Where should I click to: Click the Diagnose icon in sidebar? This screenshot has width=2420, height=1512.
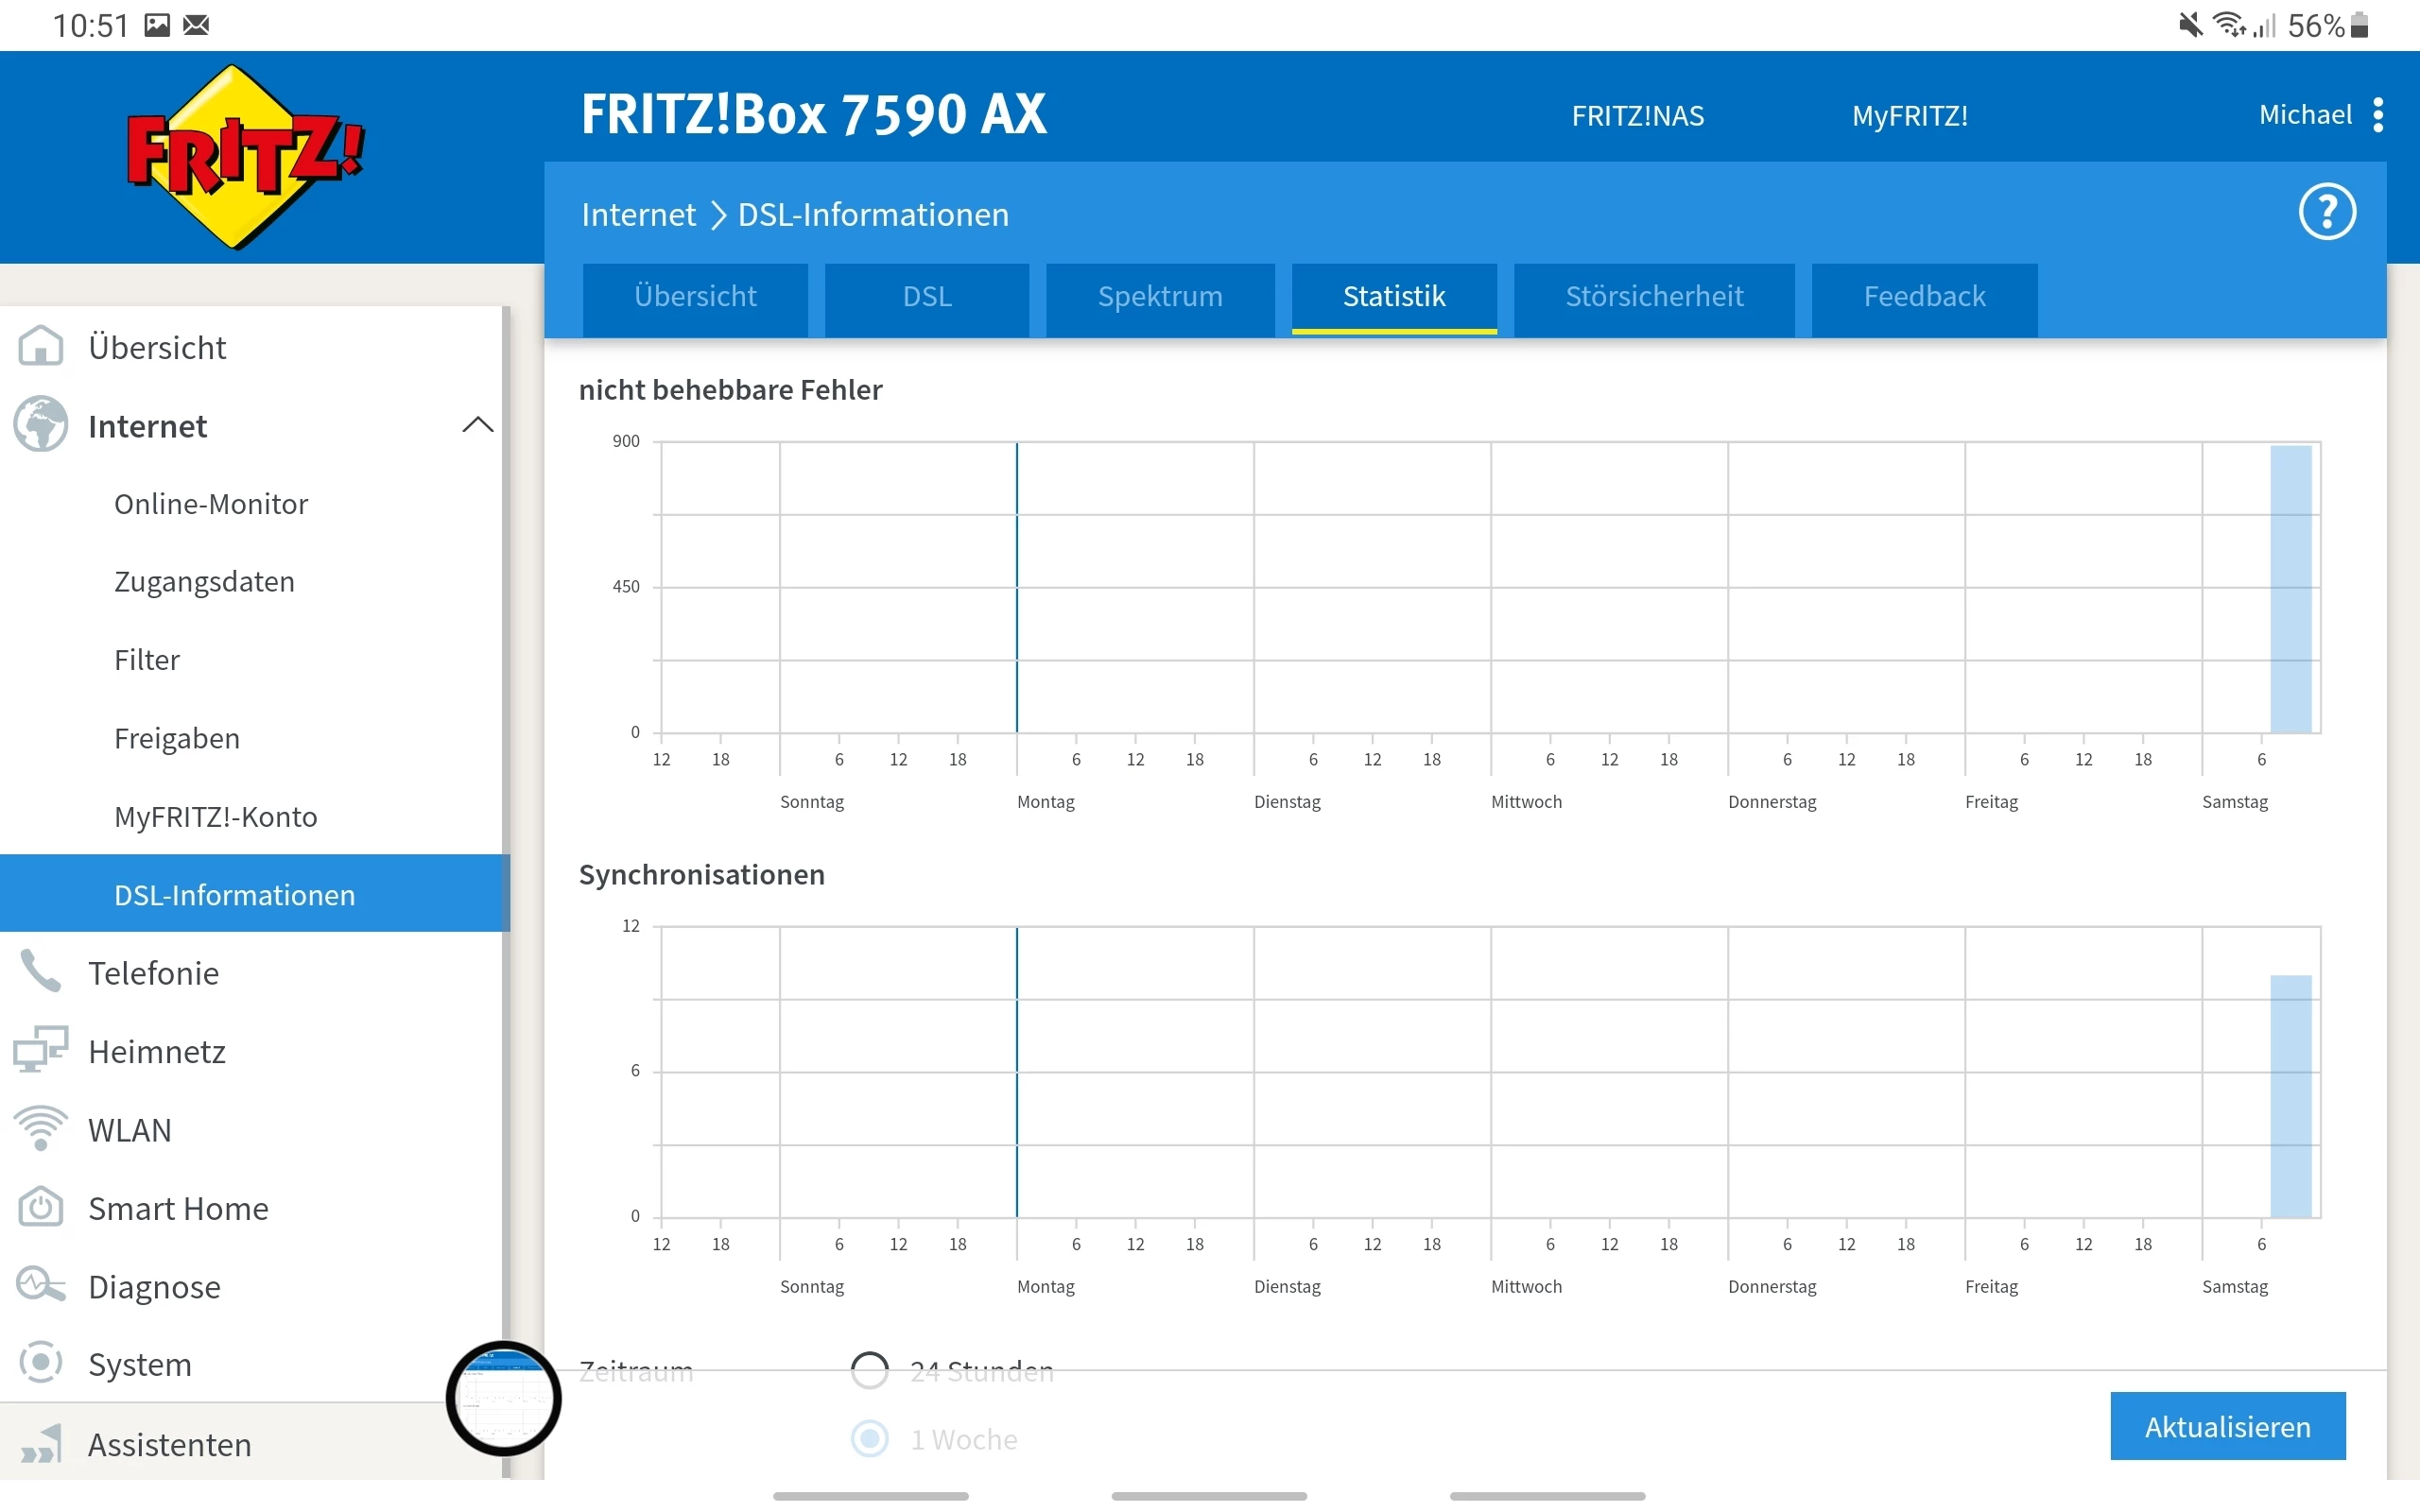40,1285
